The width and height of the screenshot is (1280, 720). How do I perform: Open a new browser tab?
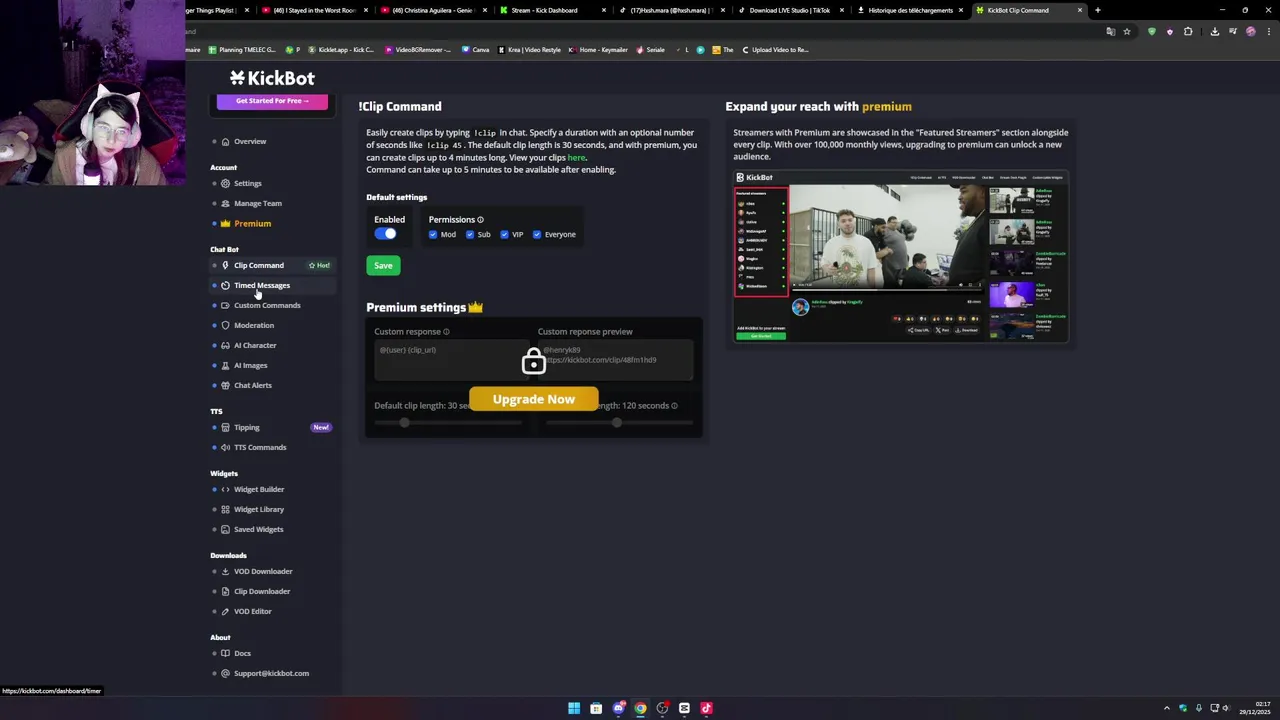pos(1097,10)
